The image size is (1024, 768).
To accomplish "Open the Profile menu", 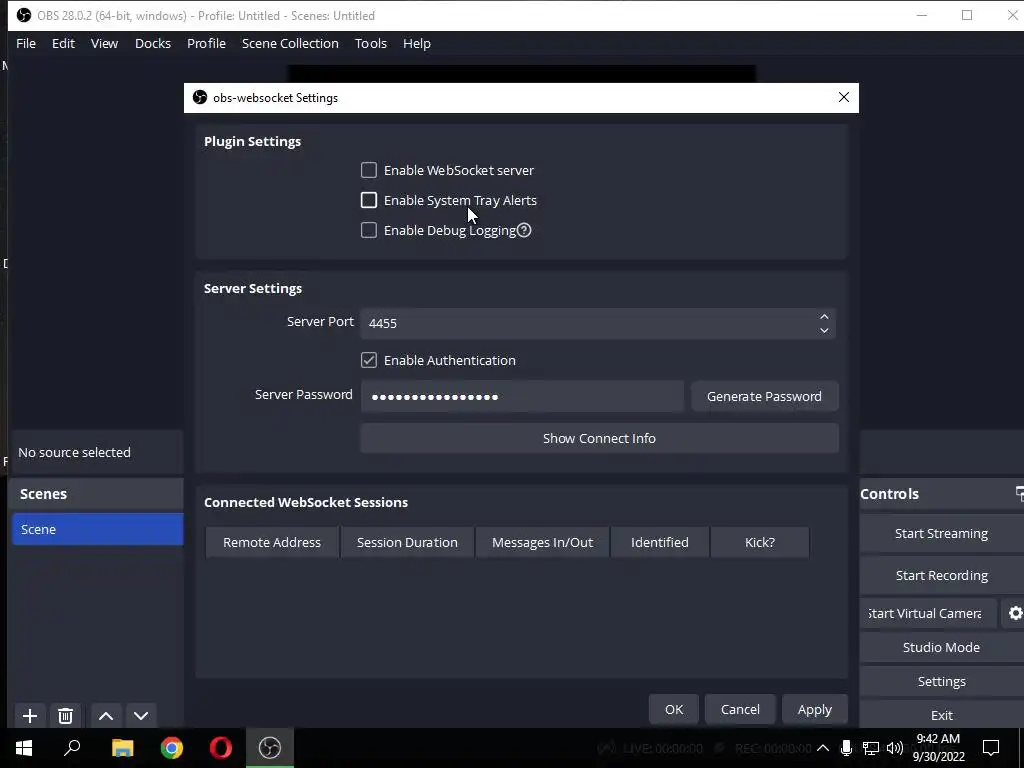I will 206,43.
